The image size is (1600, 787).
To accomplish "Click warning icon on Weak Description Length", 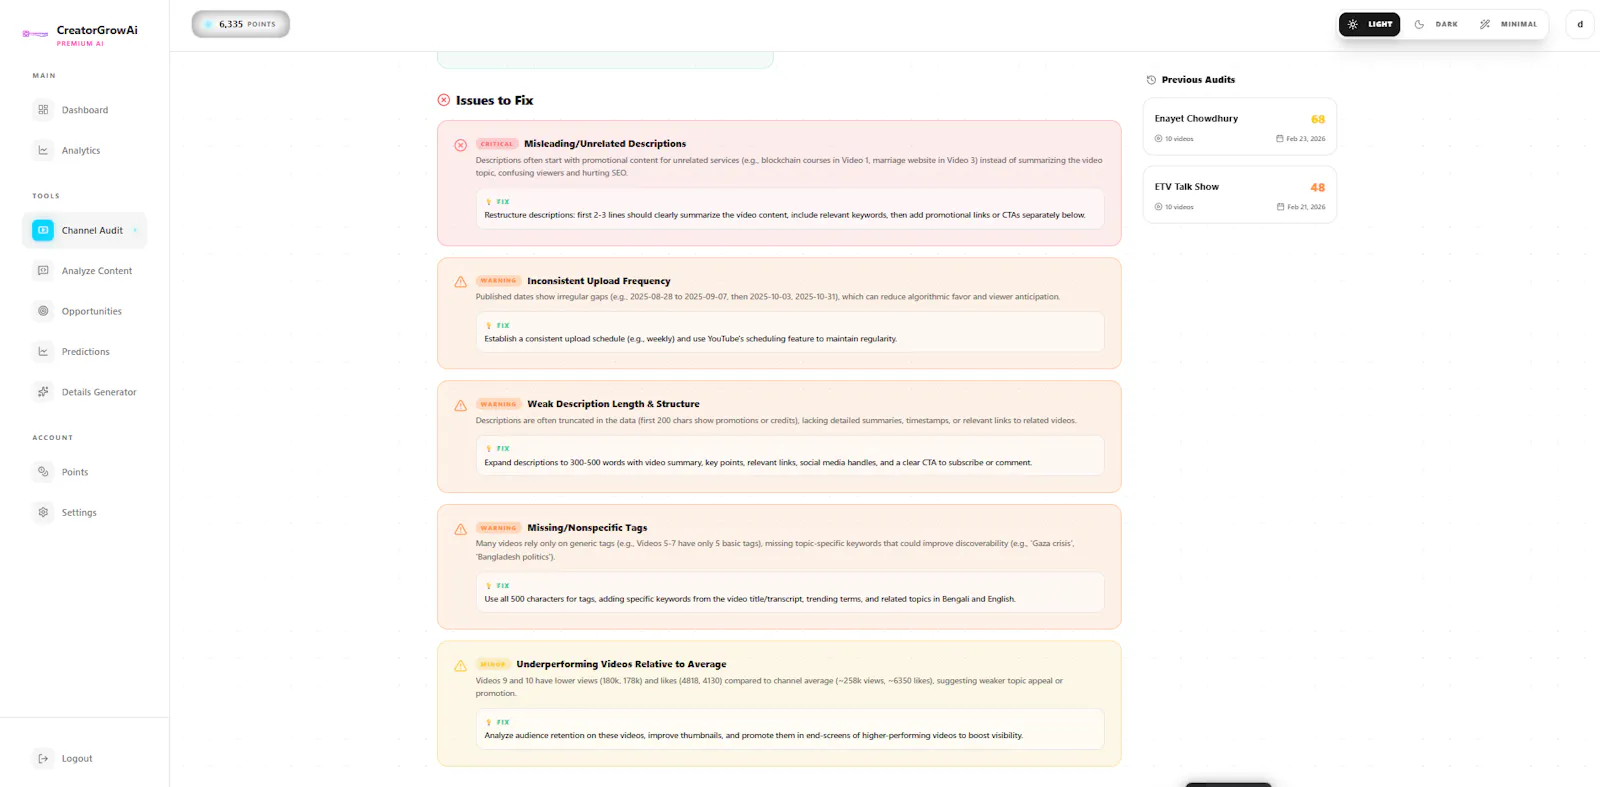I will click(x=461, y=406).
